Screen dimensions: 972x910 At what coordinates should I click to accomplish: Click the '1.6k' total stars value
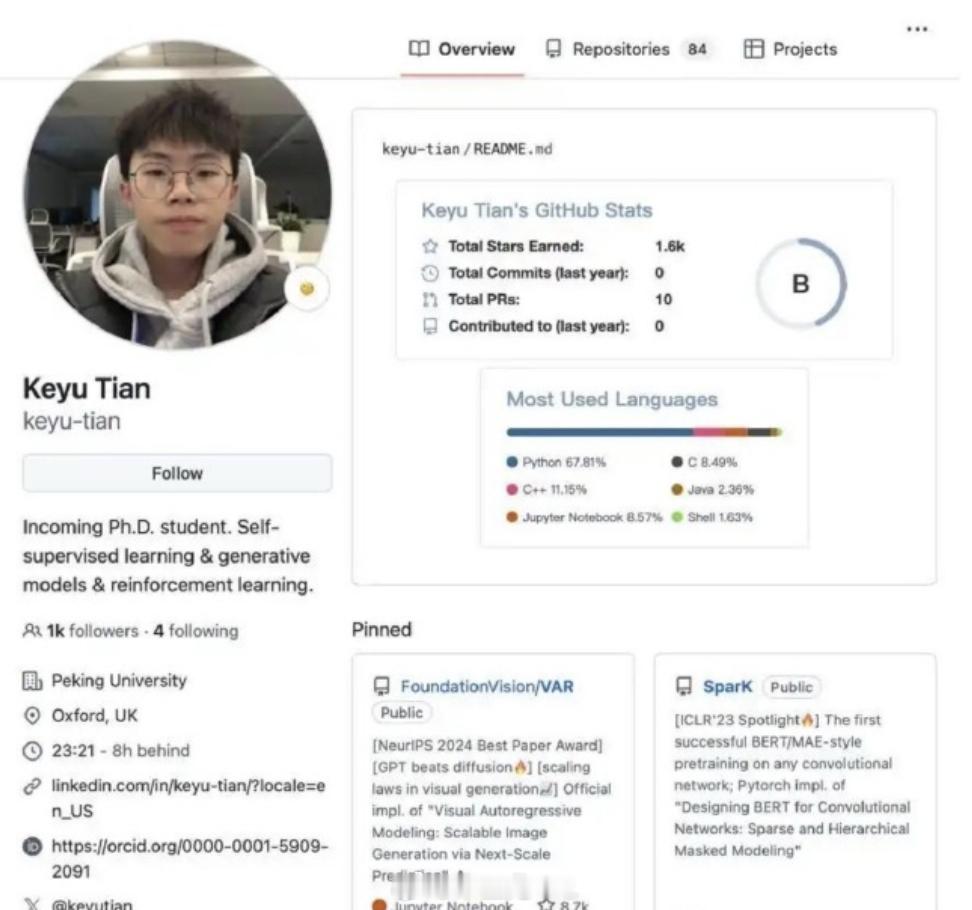tap(670, 247)
